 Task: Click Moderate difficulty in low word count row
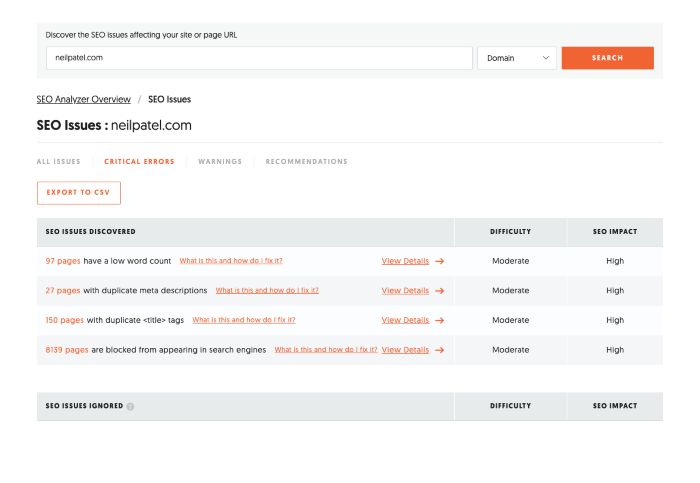[511, 261]
